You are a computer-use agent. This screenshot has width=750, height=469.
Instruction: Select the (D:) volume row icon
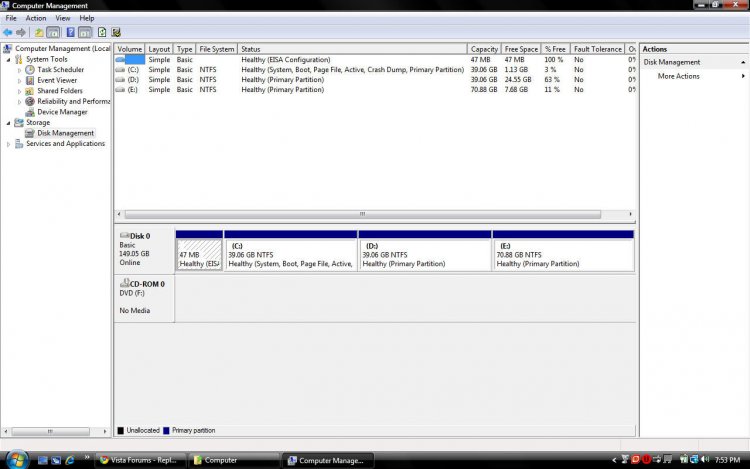tap(120, 80)
